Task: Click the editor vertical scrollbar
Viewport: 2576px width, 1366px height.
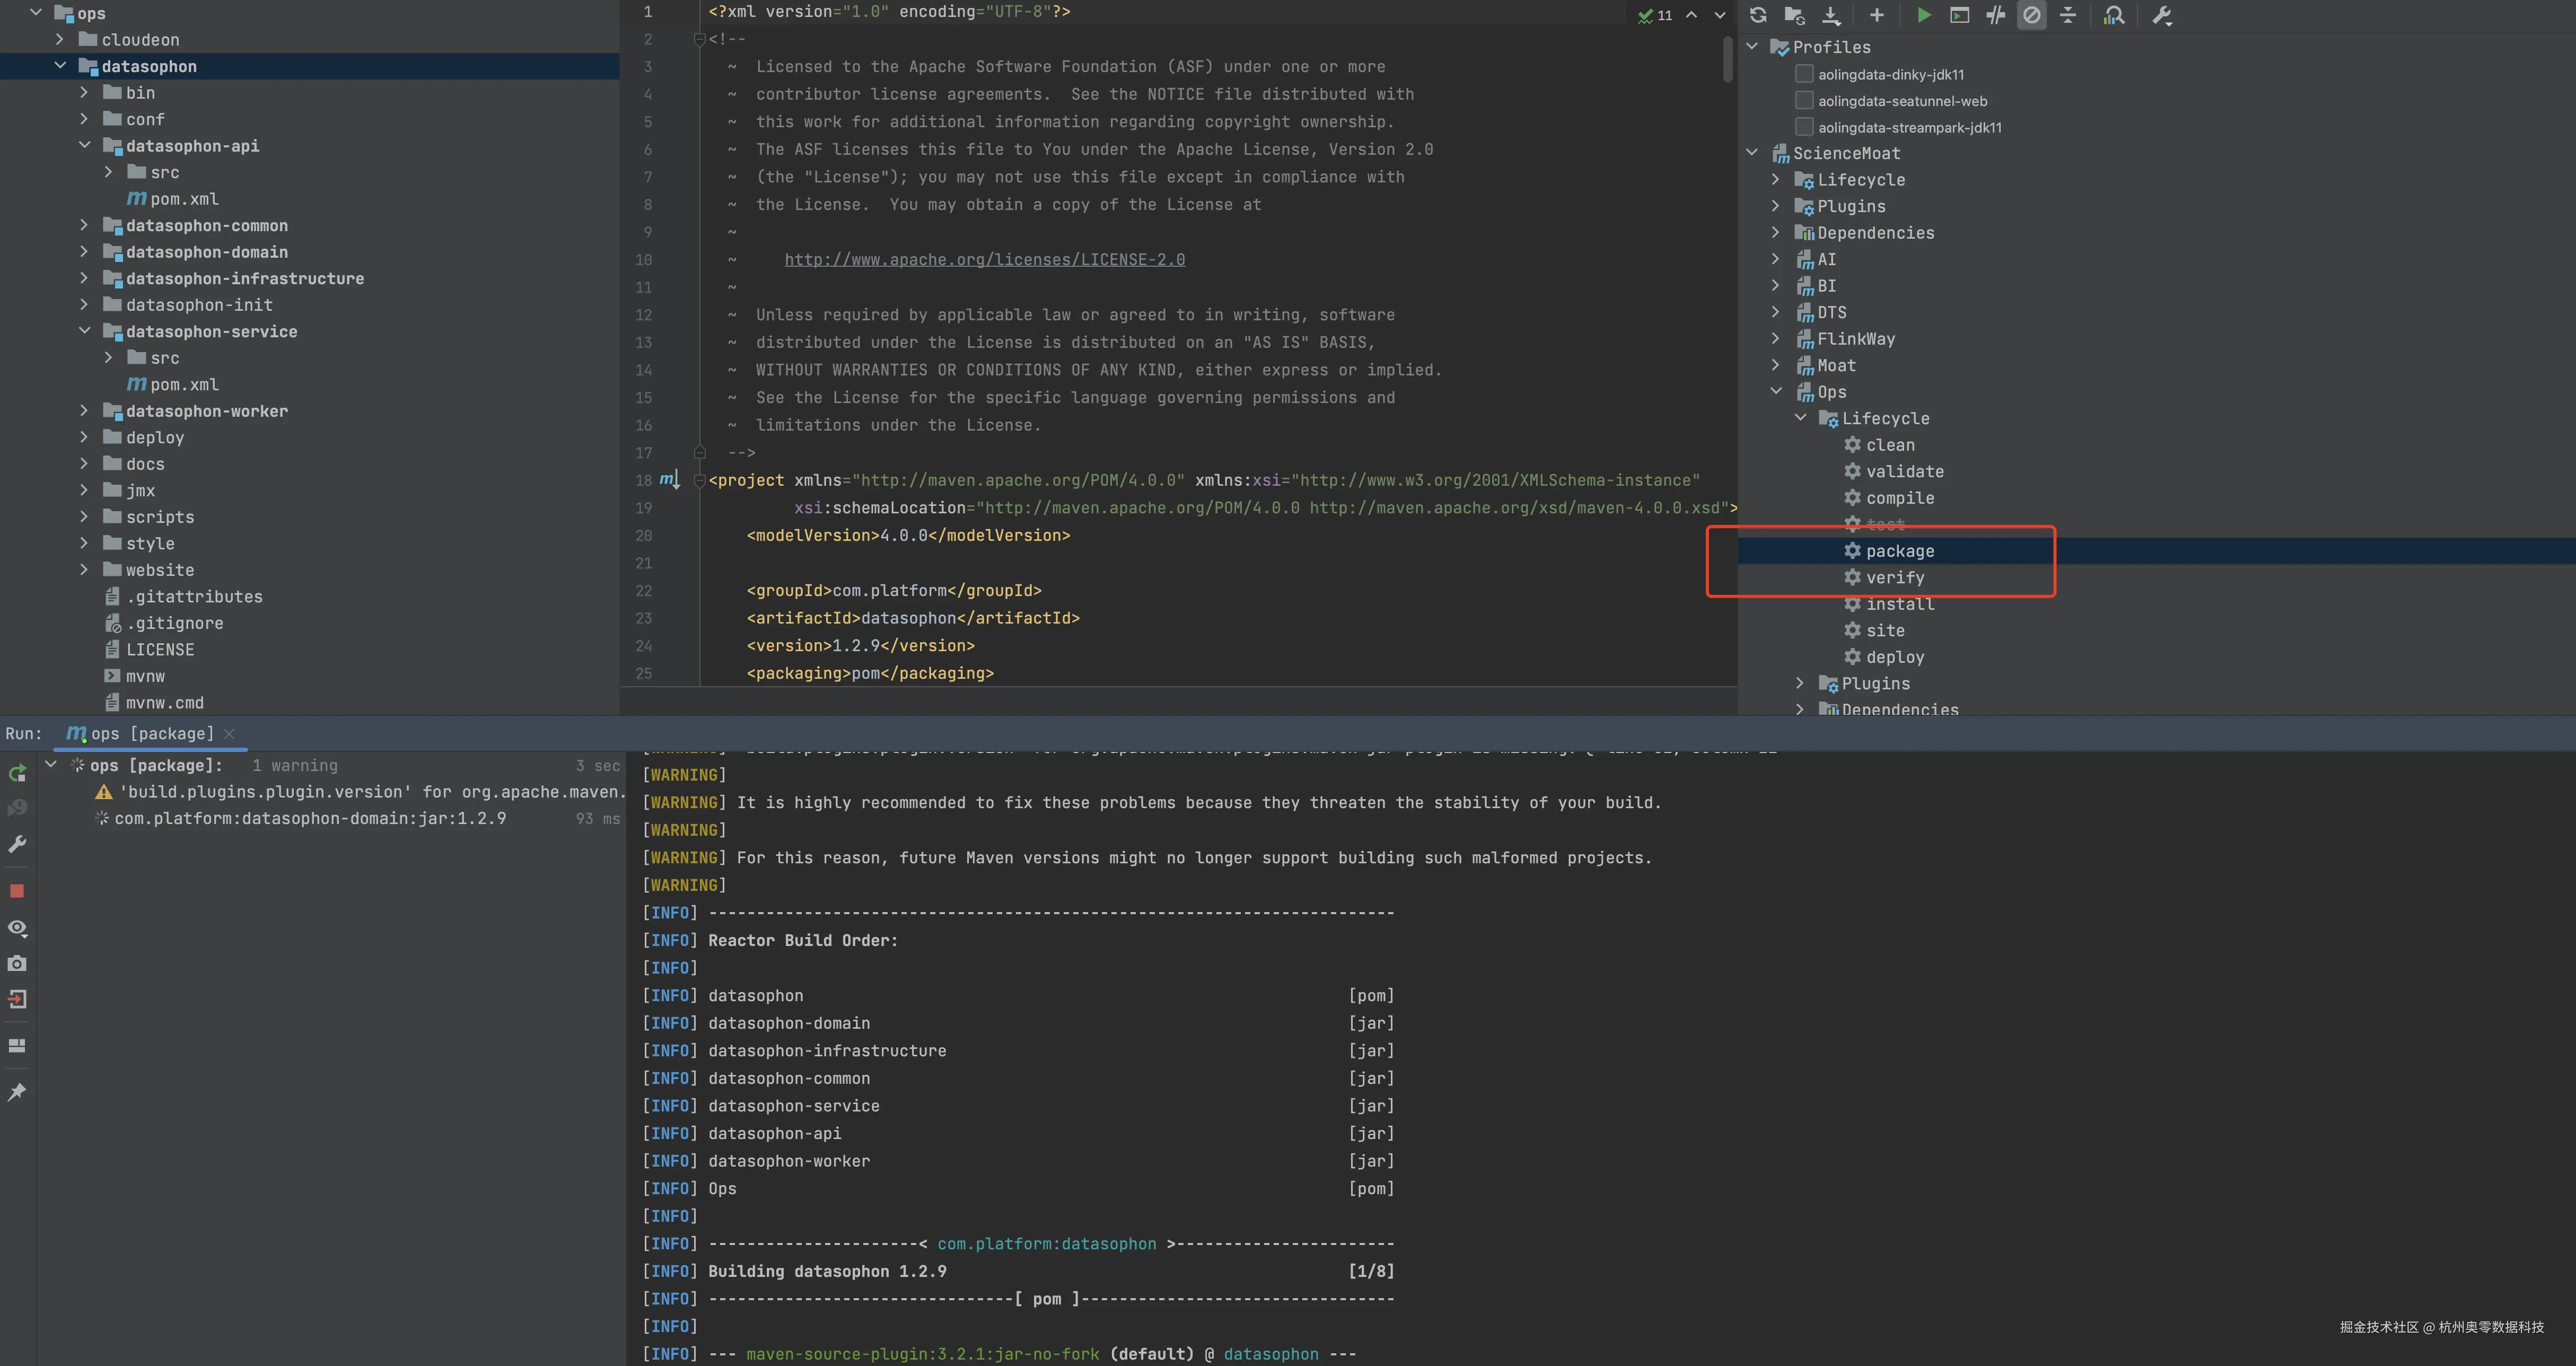Action: pyautogui.click(x=1727, y=60)
